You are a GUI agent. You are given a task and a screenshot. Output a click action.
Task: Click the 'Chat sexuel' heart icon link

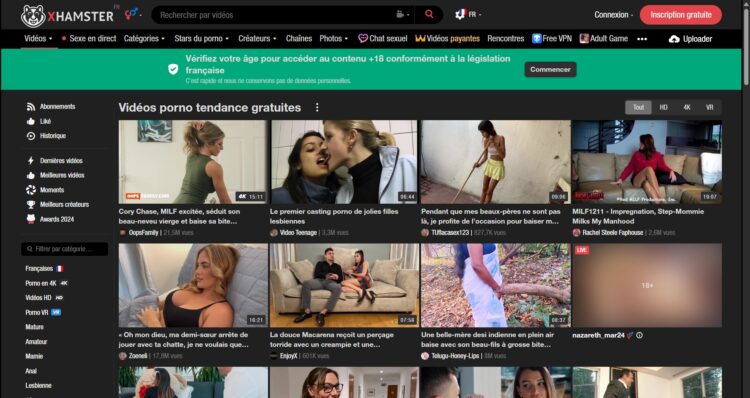[383, 38]
